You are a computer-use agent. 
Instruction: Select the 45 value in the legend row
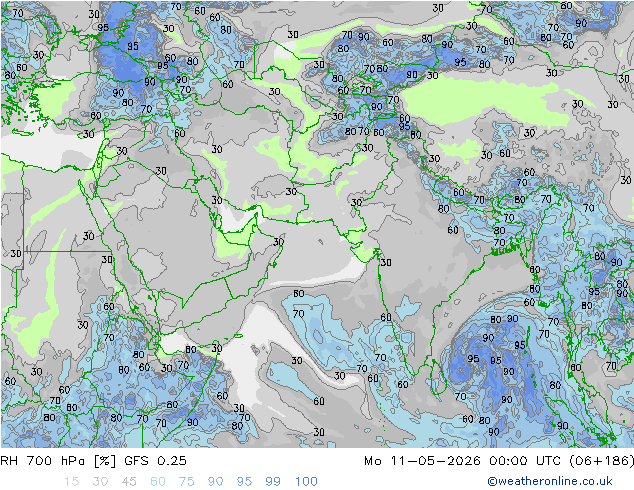[129, 482]
